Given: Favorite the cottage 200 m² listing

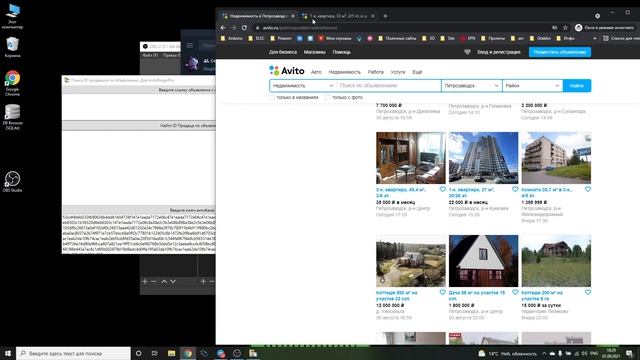Looking at the screenshot, I should 588,292.
